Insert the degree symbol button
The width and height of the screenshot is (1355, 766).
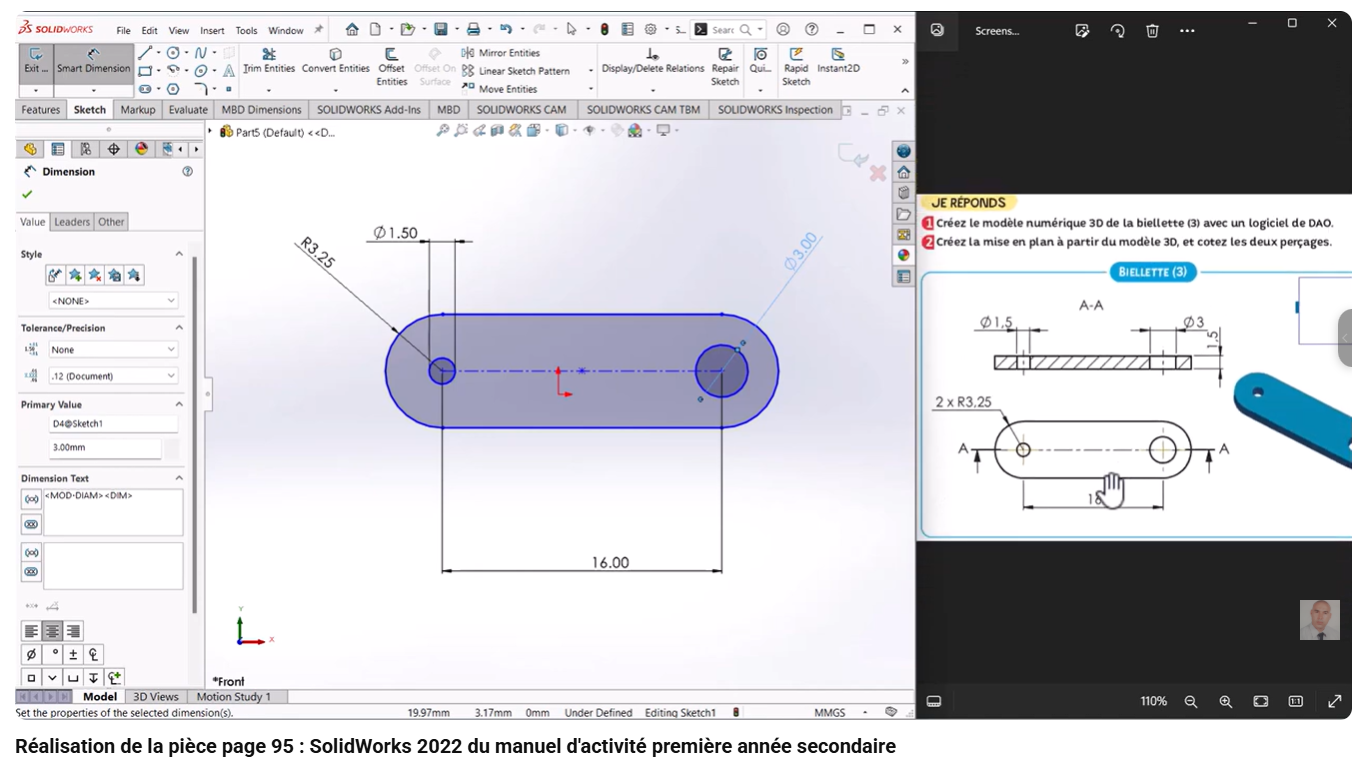[52, 655]
